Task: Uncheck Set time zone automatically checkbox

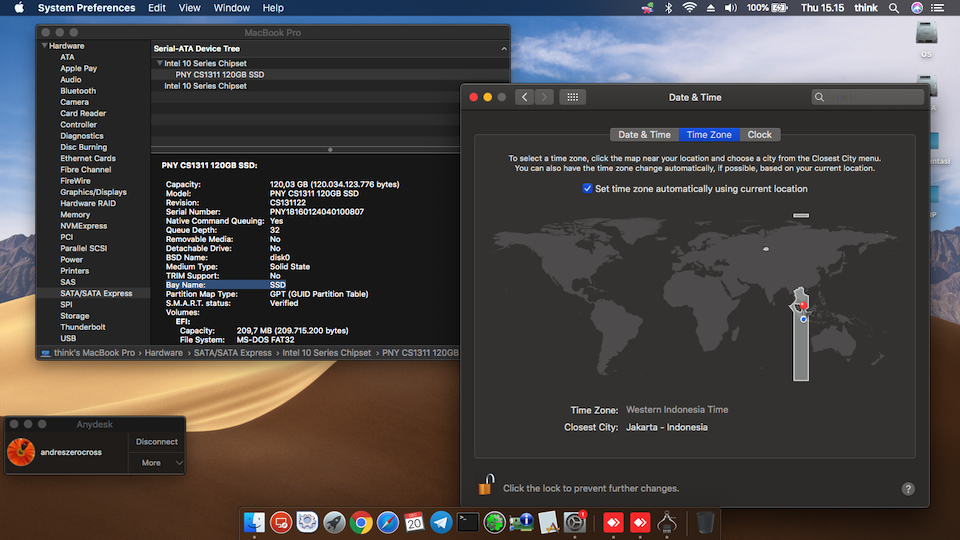Action: tap(587, 188)
